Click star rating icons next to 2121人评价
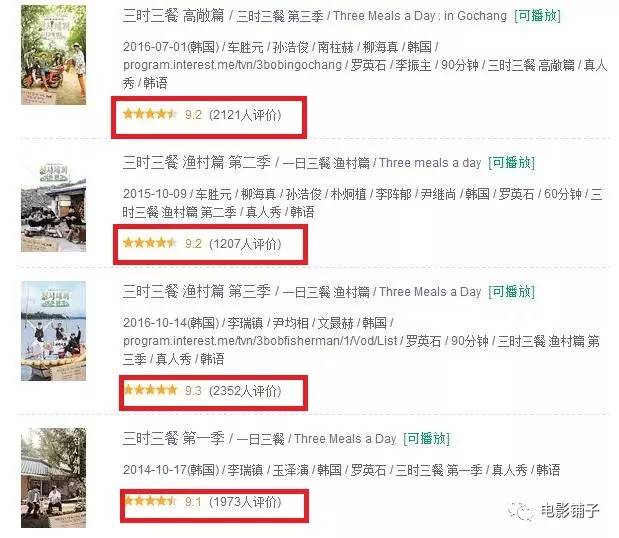619x538 pixels. 149,114
